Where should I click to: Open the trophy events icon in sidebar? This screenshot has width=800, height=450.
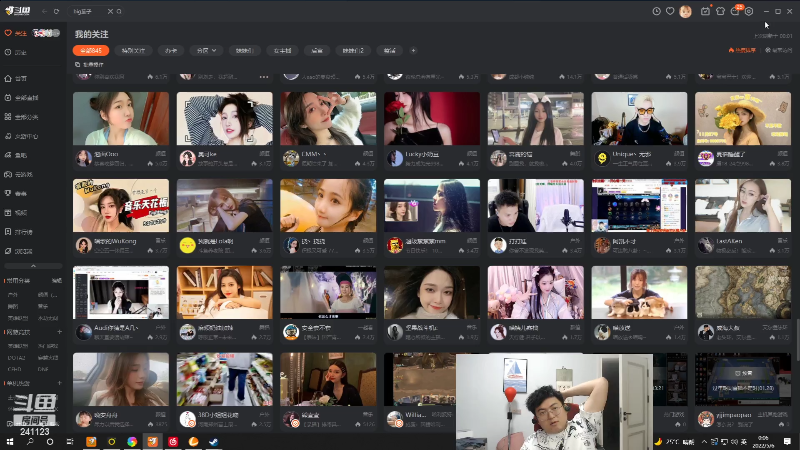[x=8, y=193]
